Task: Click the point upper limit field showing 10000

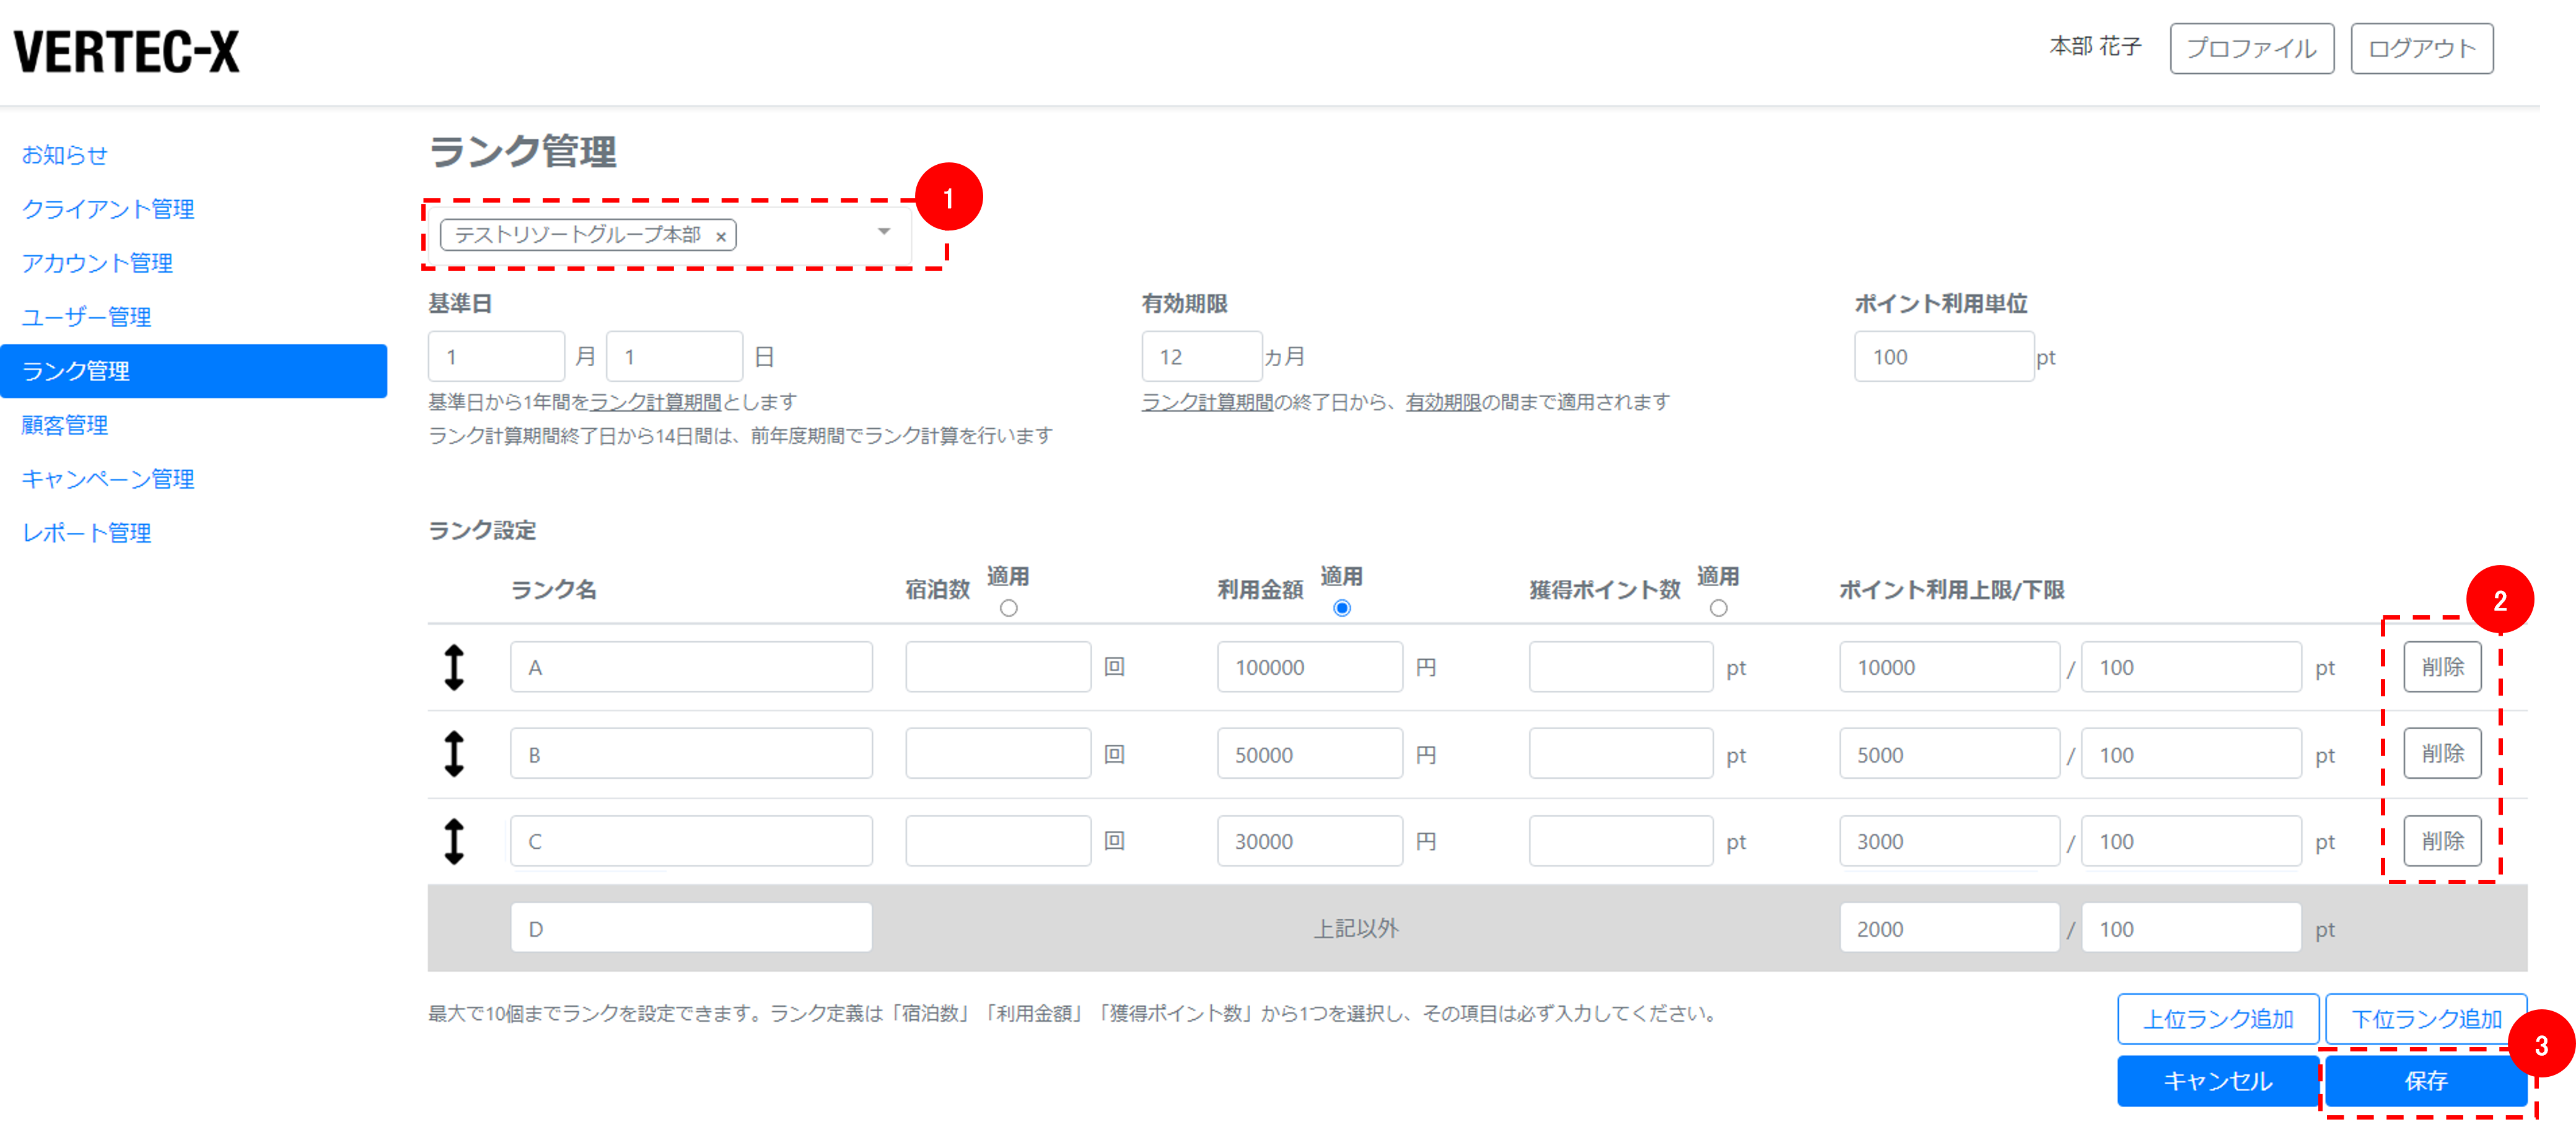Action: pyautogui.click(x=1949, y=667)
